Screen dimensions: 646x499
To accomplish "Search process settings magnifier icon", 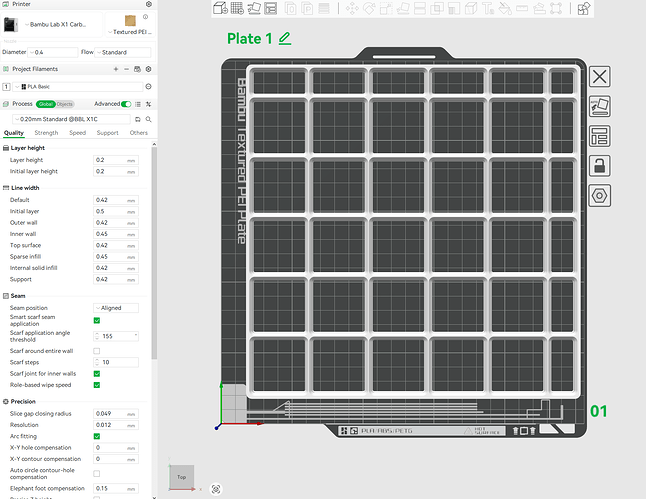I will tap(149, 119).
